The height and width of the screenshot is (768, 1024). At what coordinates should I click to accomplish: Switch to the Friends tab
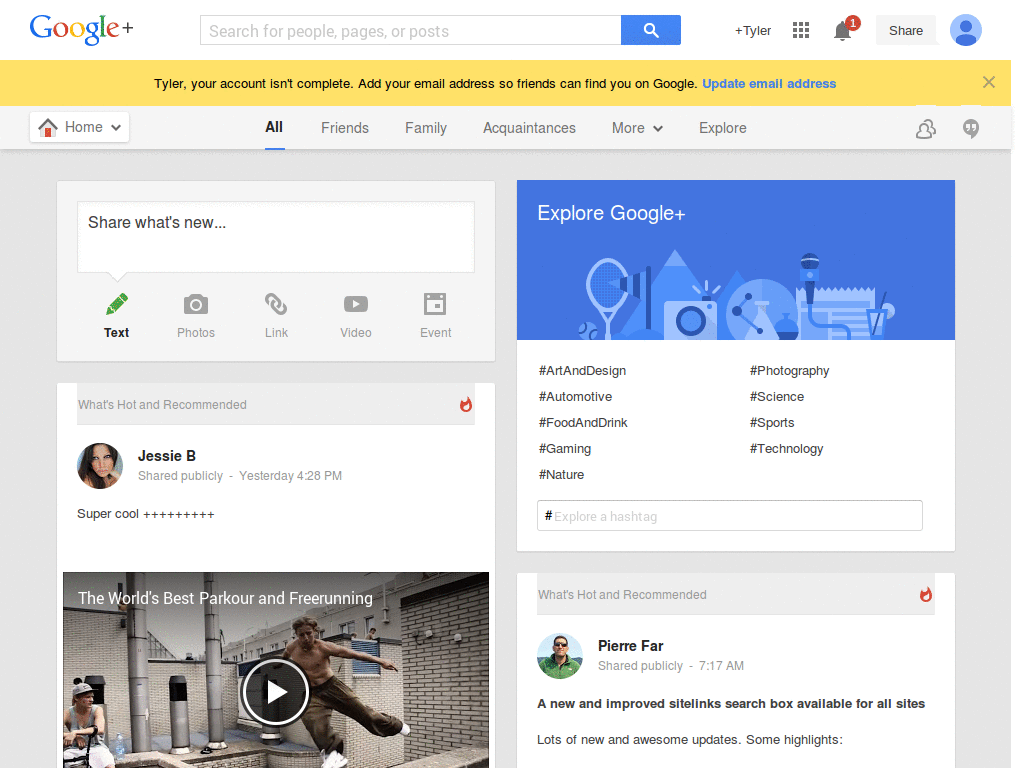click(345, 128)
